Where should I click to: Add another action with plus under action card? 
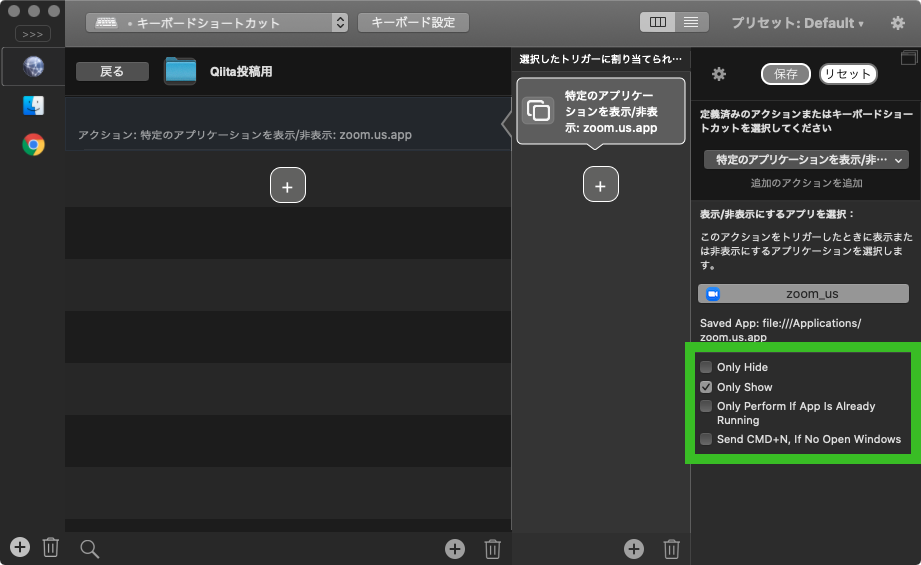tap(600, 184)
